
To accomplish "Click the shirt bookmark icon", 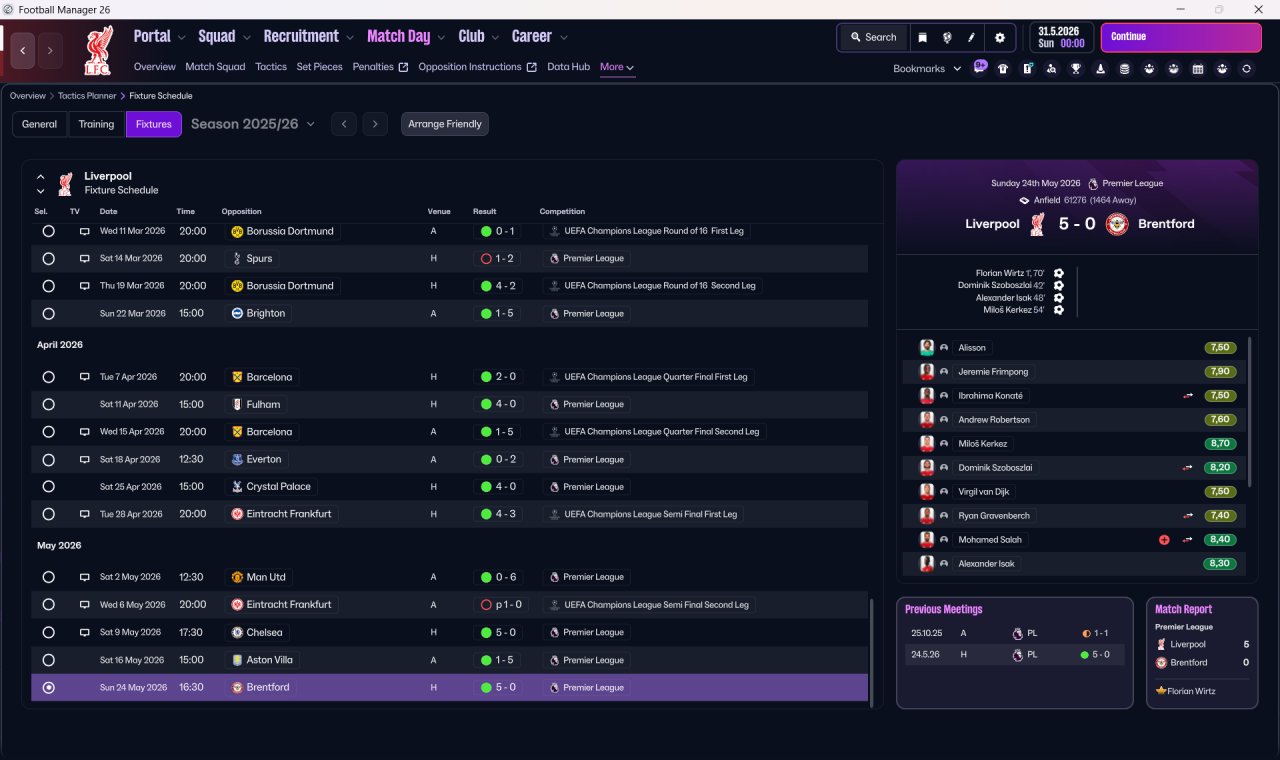I will click(x=1003, y=69).
